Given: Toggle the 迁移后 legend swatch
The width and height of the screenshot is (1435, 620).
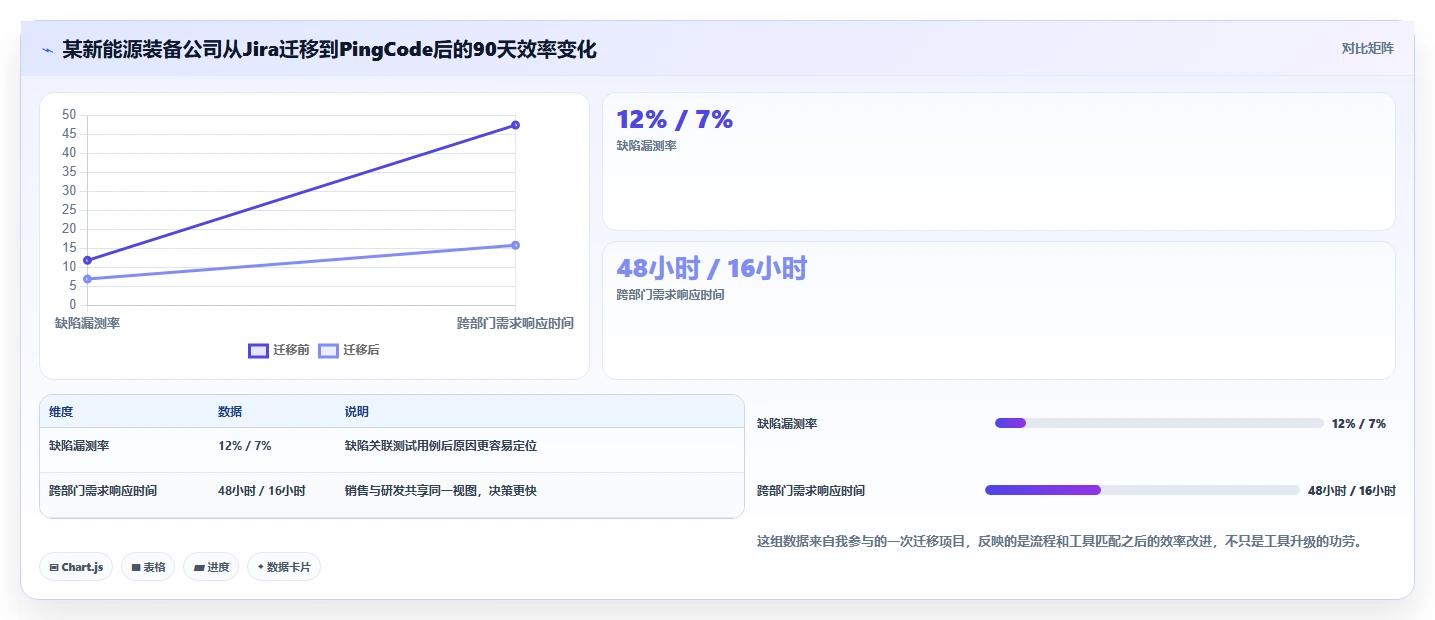Looking at the screenshot, I should (328, 350).
